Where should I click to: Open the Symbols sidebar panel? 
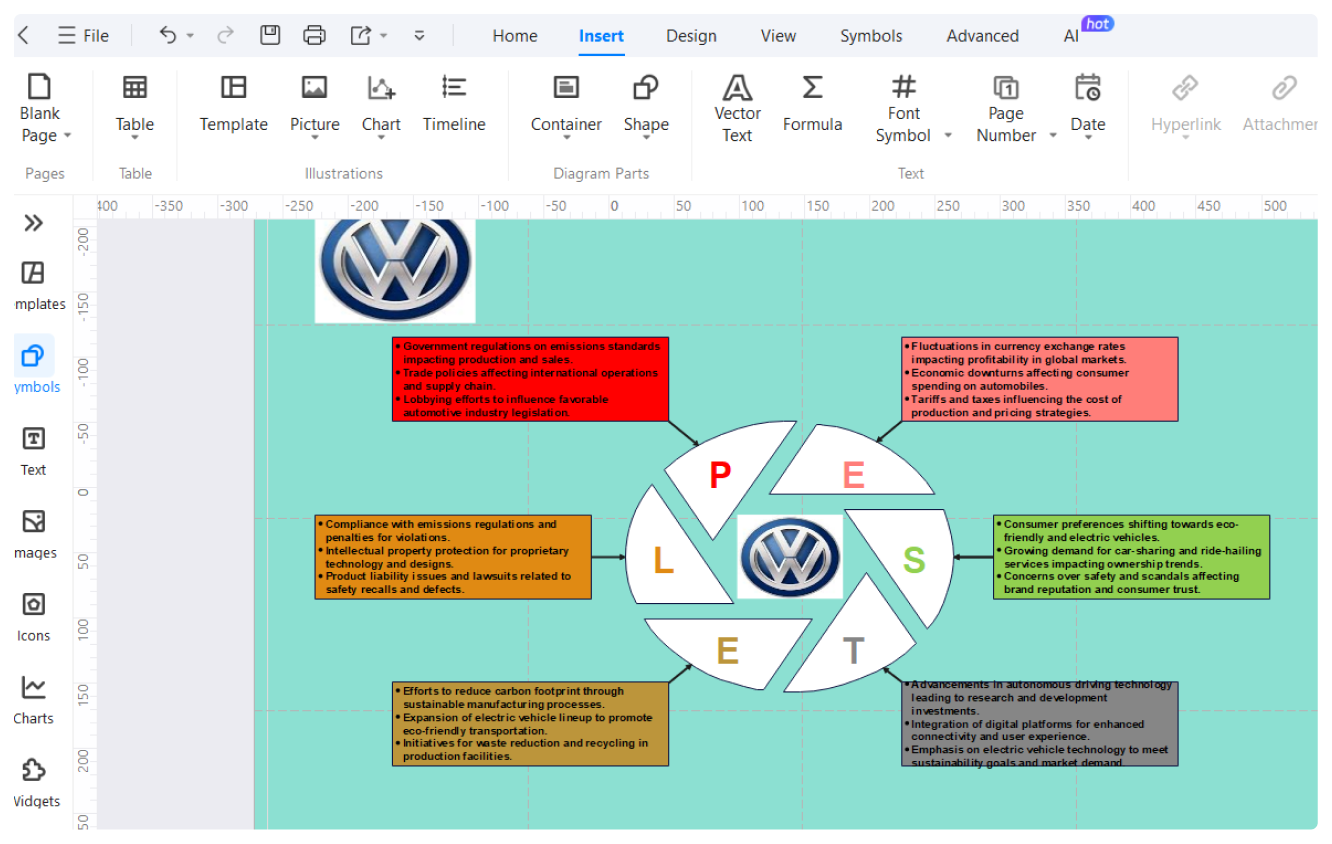pos(34,367)
